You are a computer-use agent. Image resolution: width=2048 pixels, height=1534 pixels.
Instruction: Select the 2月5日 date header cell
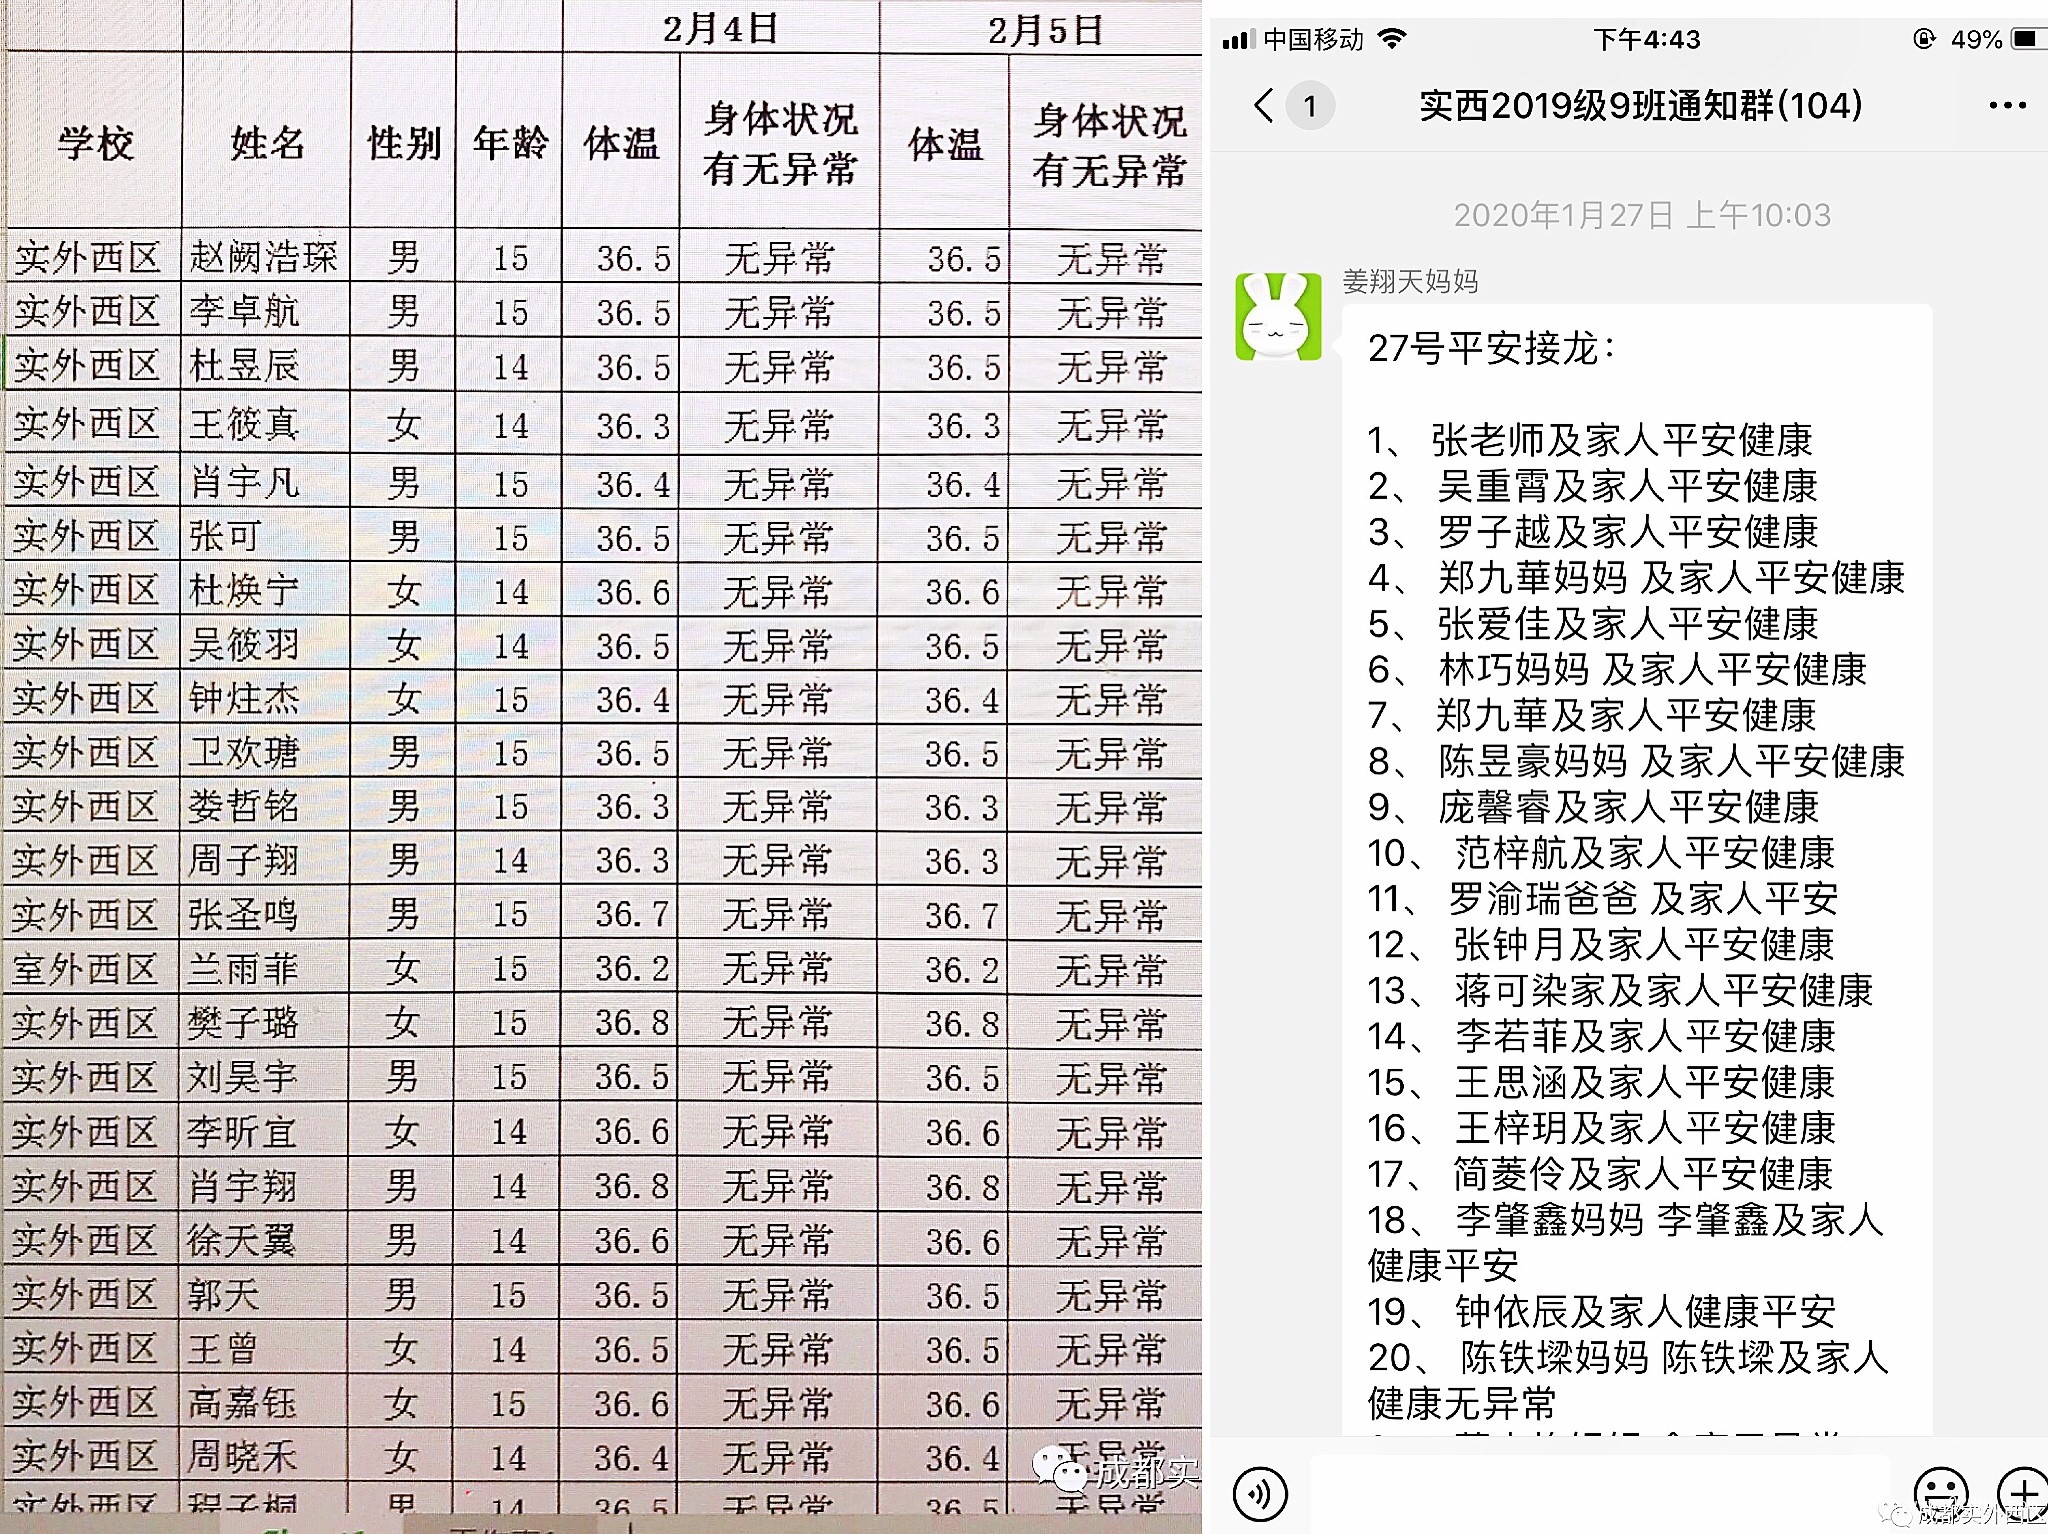coord(1042,28)
